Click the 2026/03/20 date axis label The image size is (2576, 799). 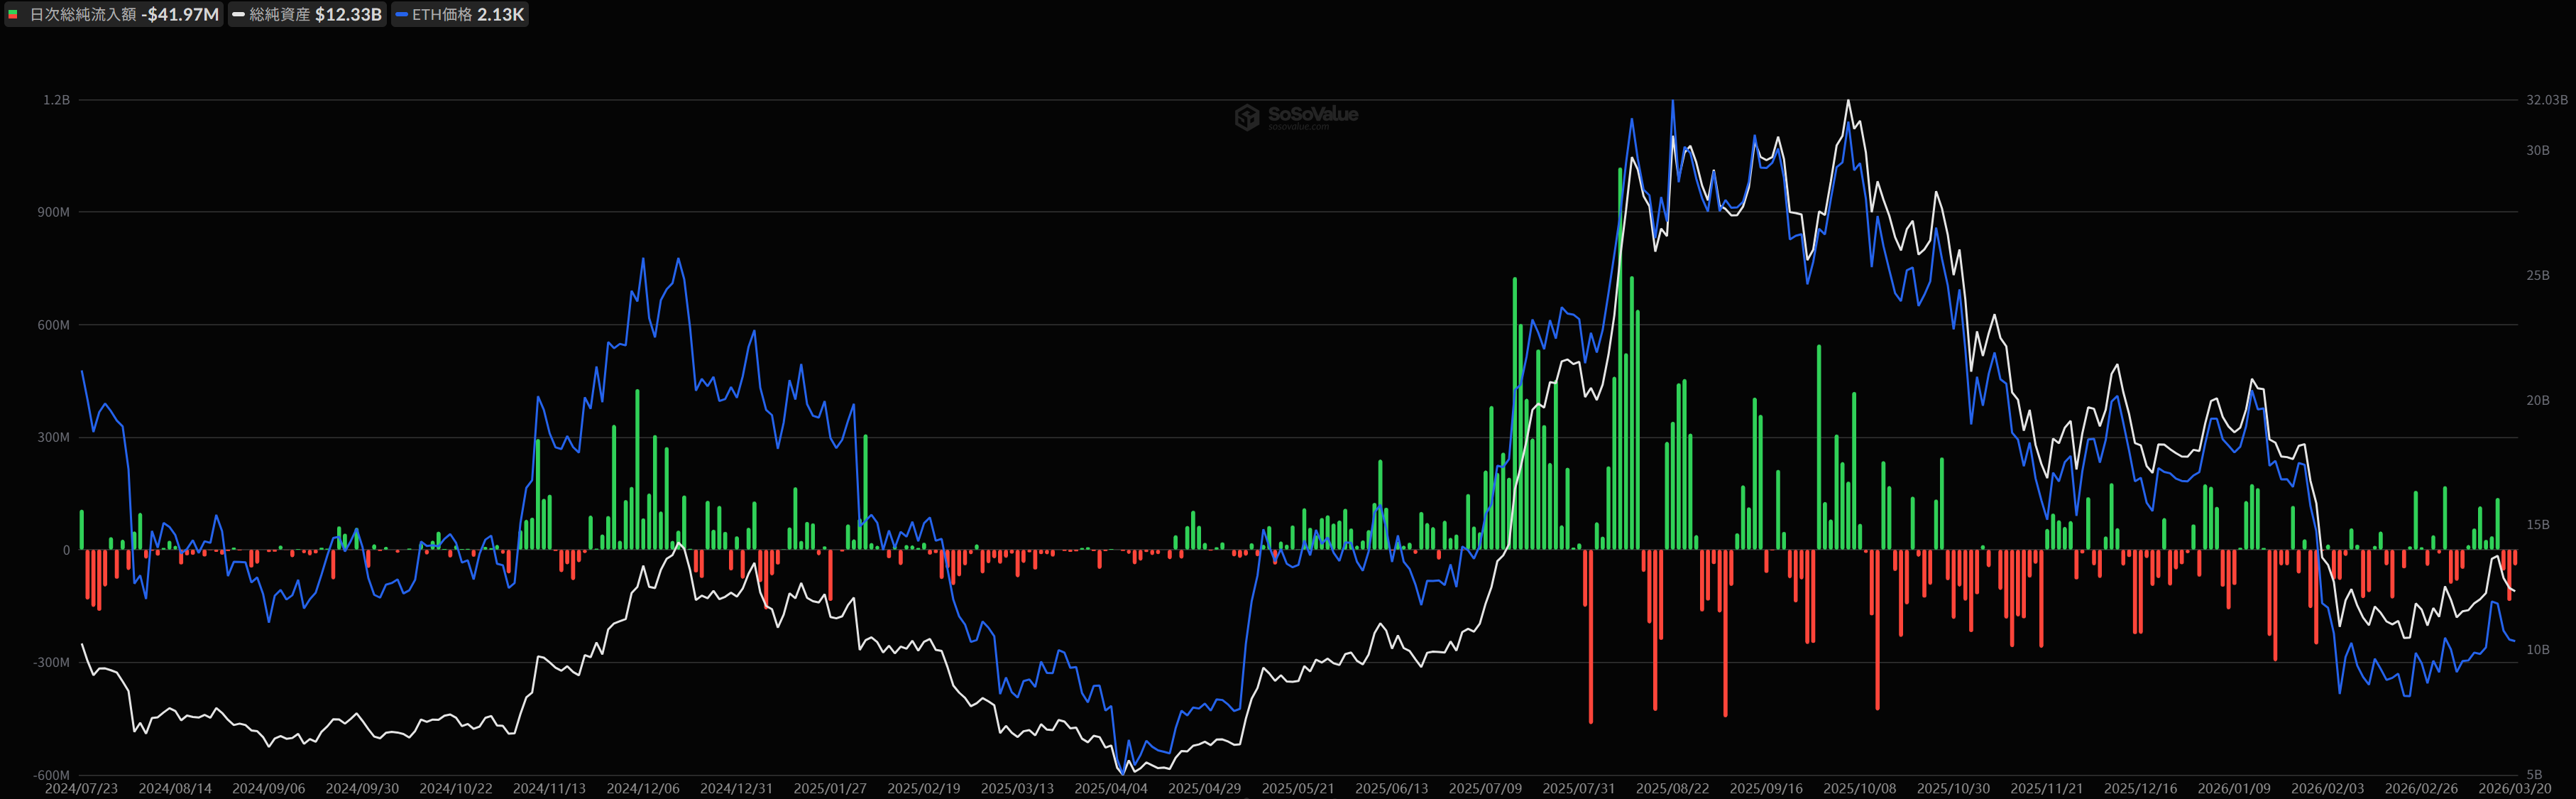pyautogui.click(x=2514, y=789)
